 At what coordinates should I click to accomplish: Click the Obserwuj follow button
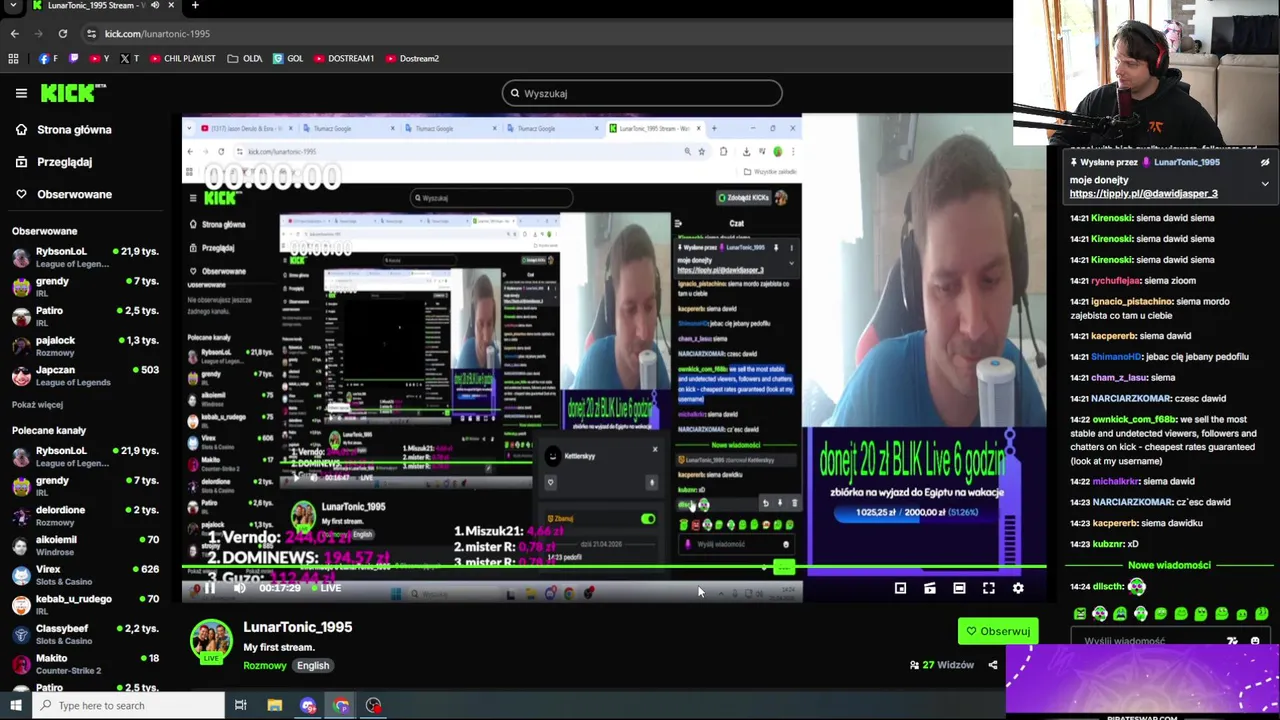[998, 631]
